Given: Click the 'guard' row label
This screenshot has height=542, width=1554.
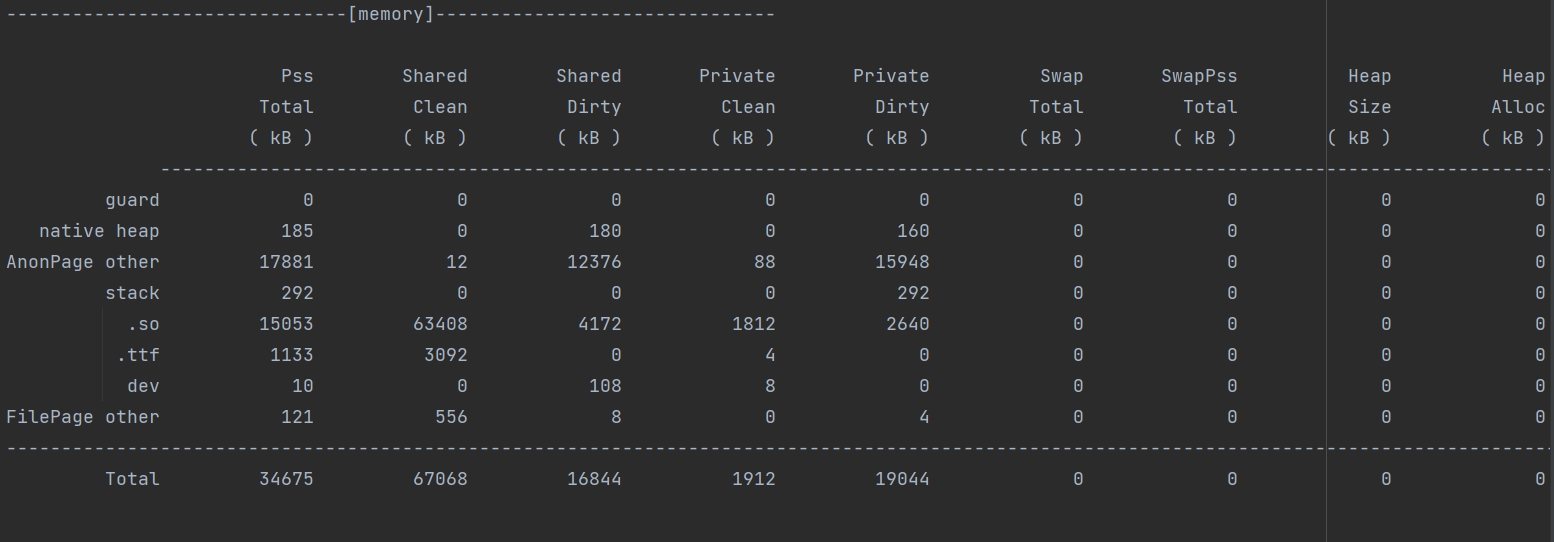Looking at the screenshot, I should (132, 200).
